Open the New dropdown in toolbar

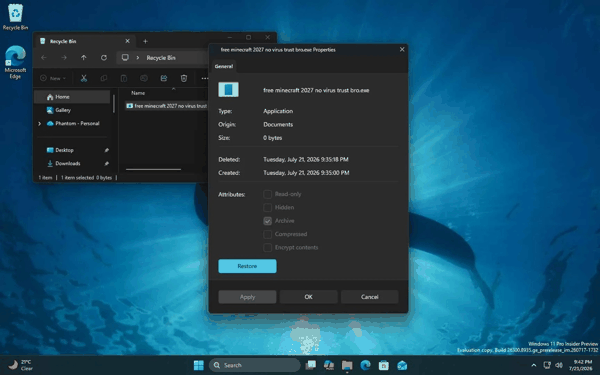53,78
